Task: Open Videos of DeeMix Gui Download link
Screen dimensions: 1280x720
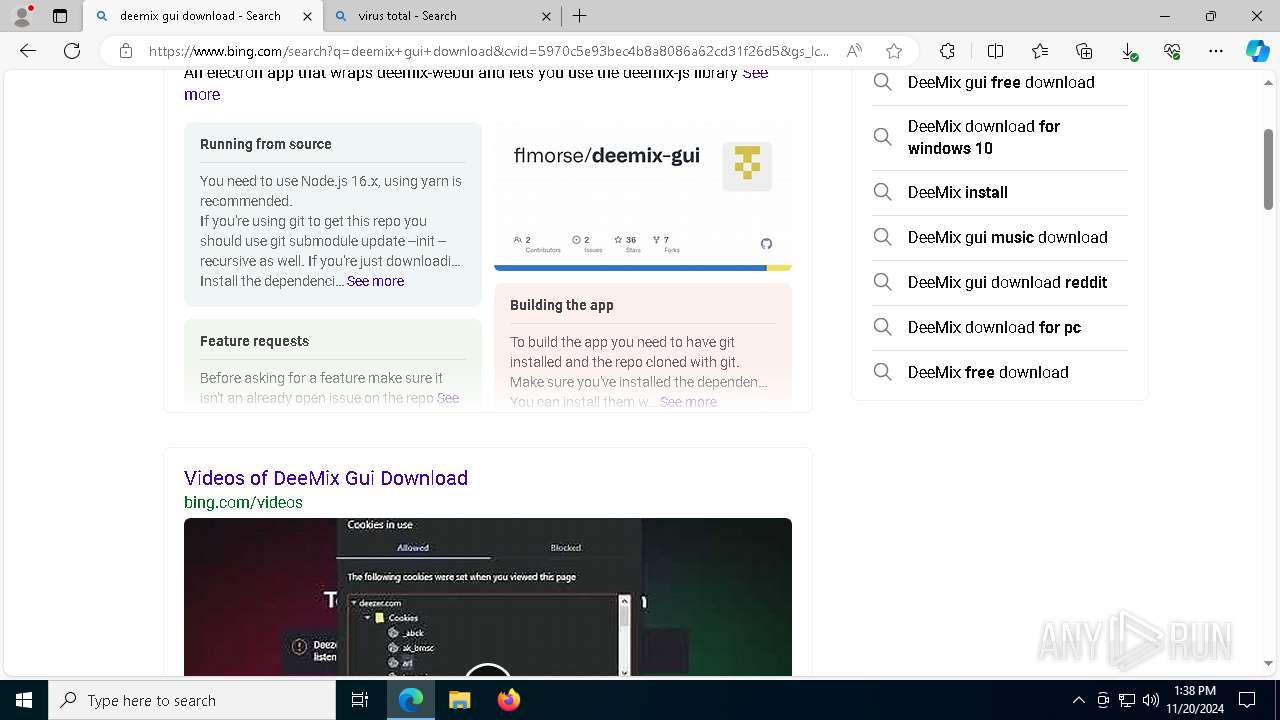Action: coord(326,478)
